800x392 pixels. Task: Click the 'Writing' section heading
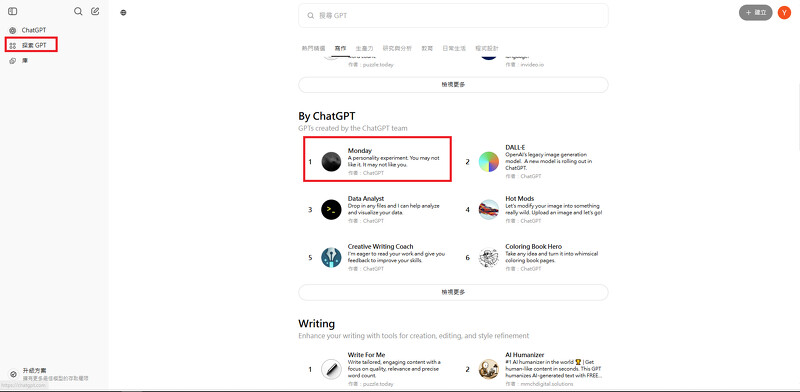coord(316,324)
